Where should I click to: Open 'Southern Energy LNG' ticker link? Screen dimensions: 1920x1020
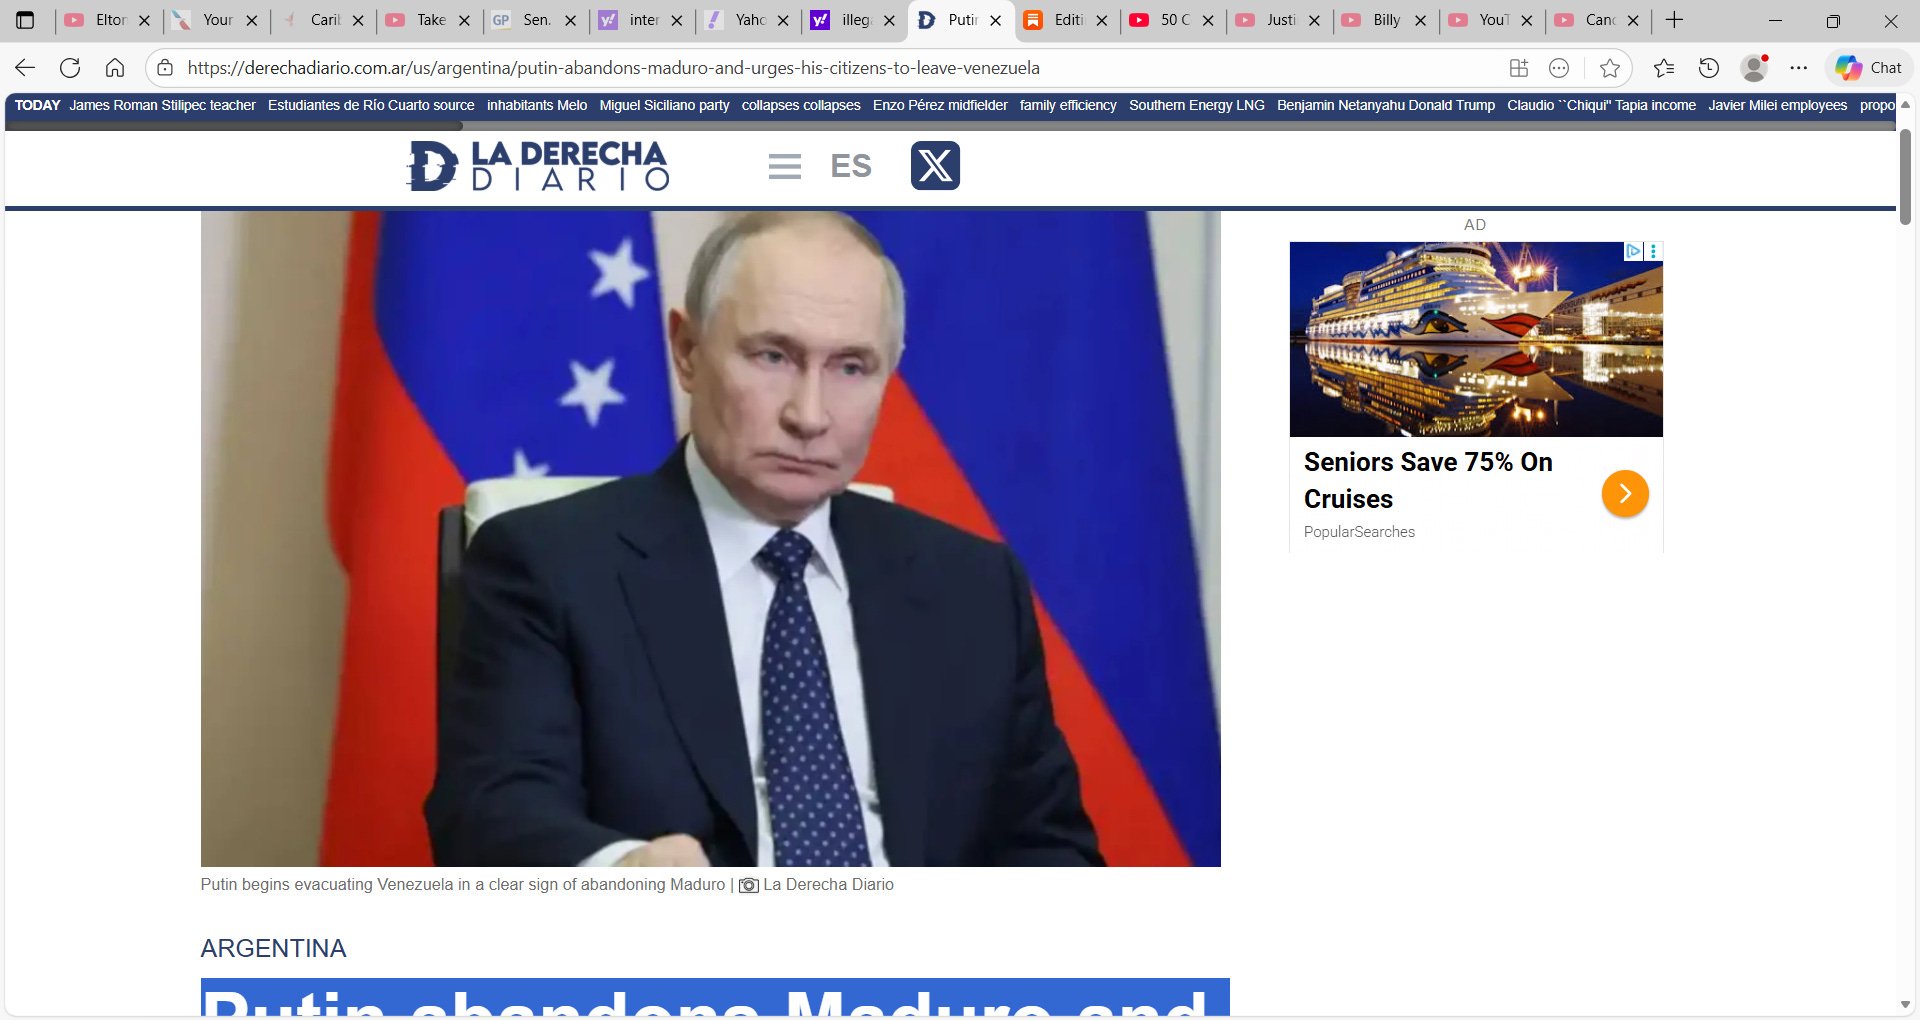click(x=1197, y=105)
